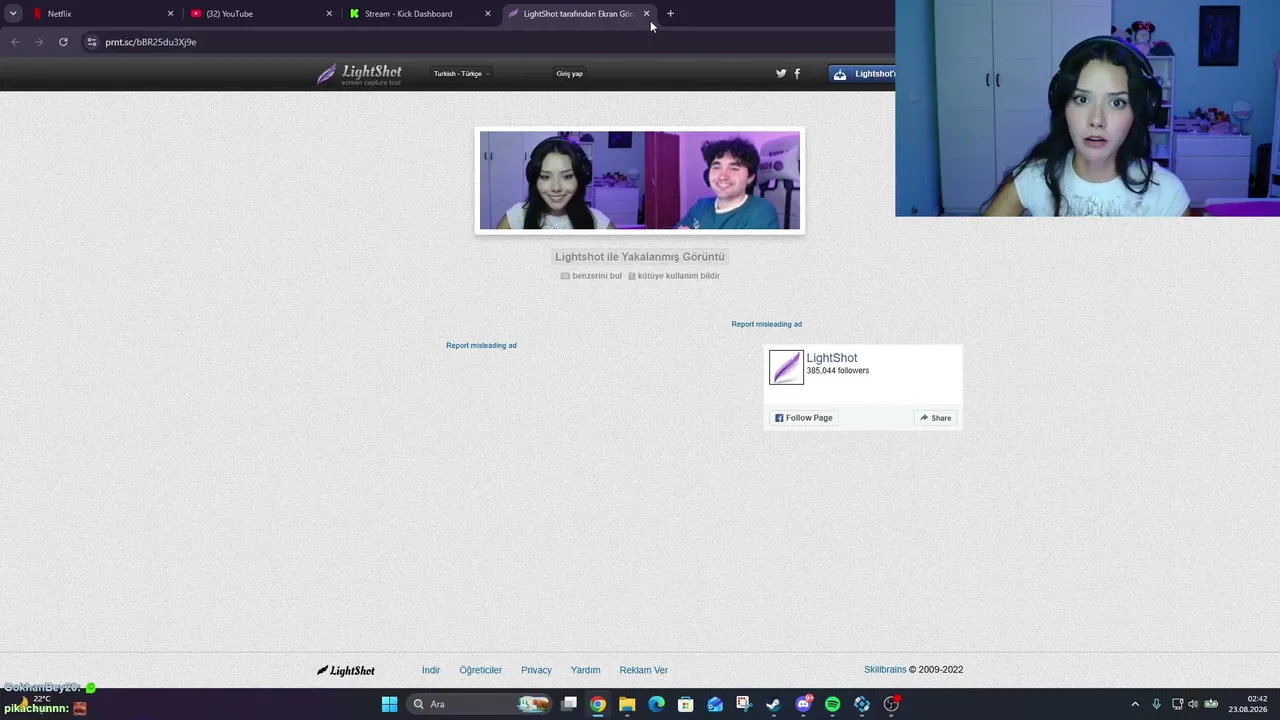
Task: Open Task View on the taskbar
Action: pyautogui.click(x=569, y=704)
